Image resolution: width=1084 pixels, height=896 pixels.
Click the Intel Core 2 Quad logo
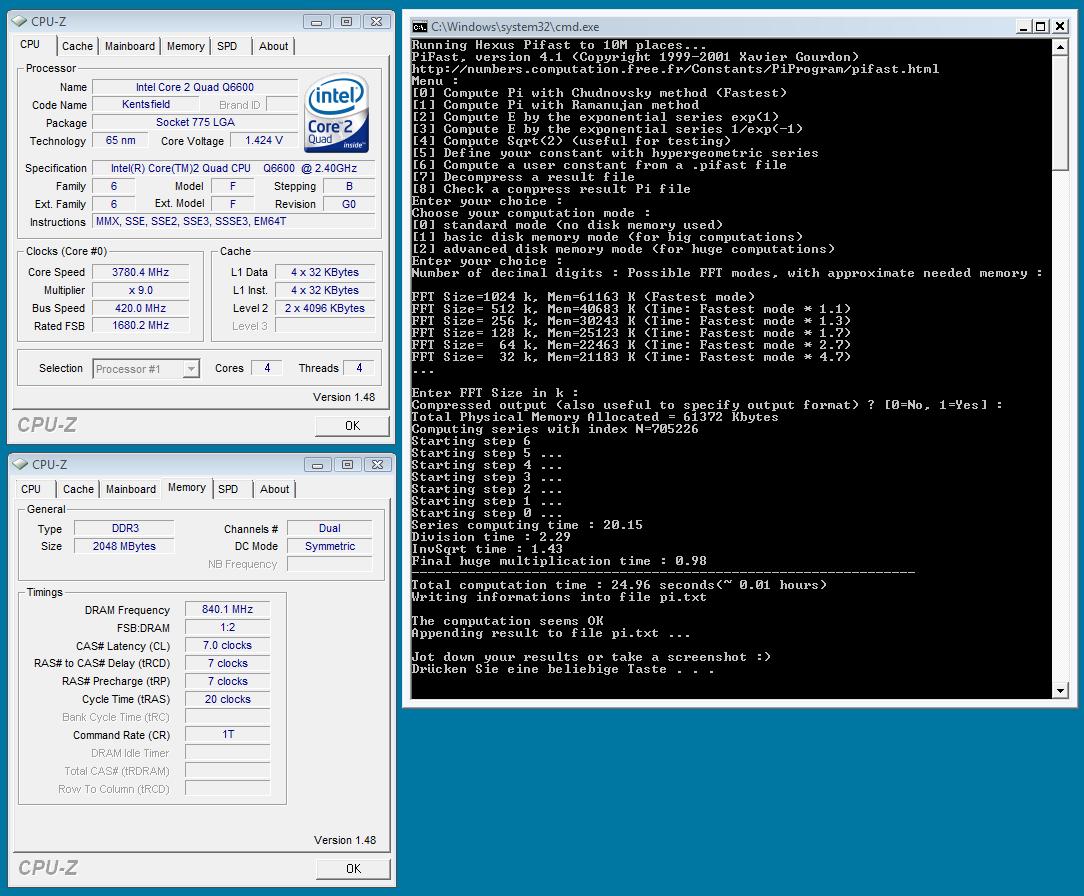(x=337, y=114)
